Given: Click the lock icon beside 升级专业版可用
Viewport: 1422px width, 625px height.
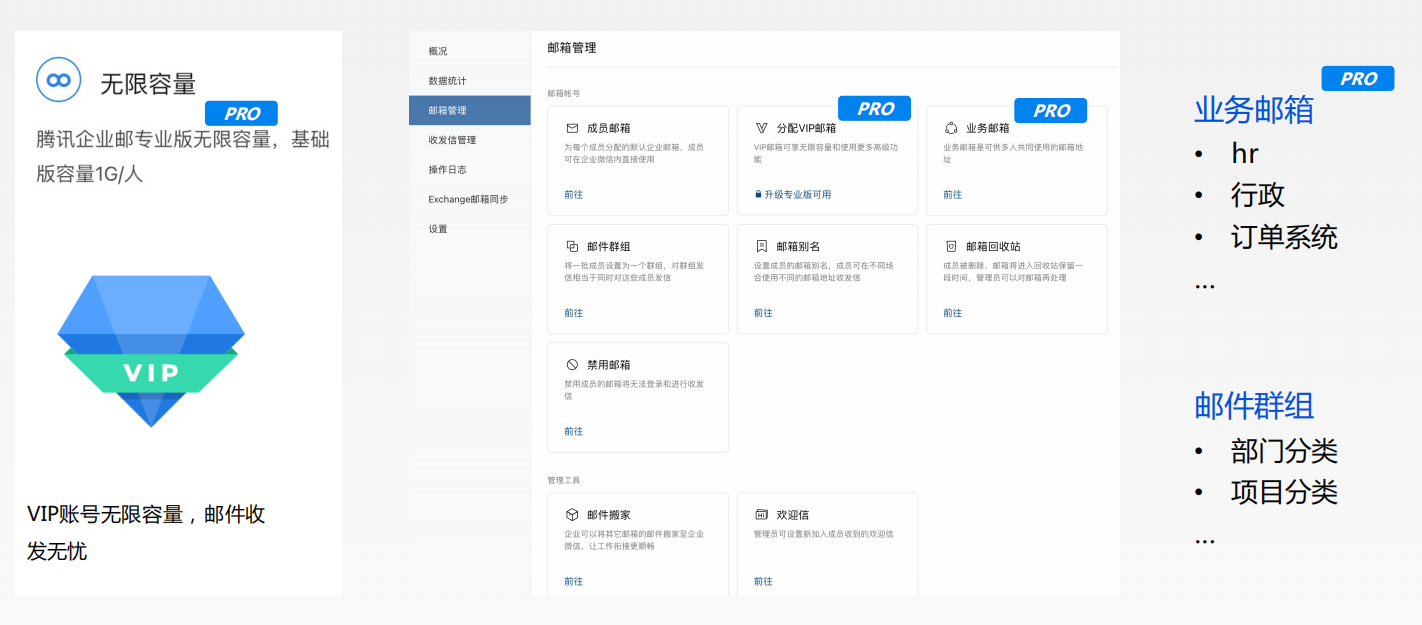Looking at the screenshot, I should pos(758,195).
